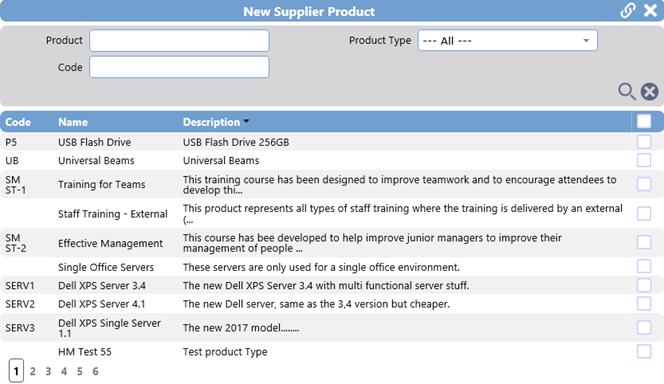Click description about multi functional server stuff
Screen dimensions: 664x384
[x=326, y=286]
